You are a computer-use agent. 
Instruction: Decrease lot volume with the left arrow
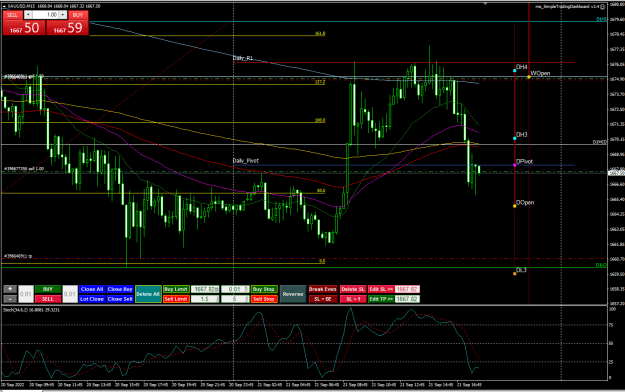pyautogui.click(x=28, y=15)
